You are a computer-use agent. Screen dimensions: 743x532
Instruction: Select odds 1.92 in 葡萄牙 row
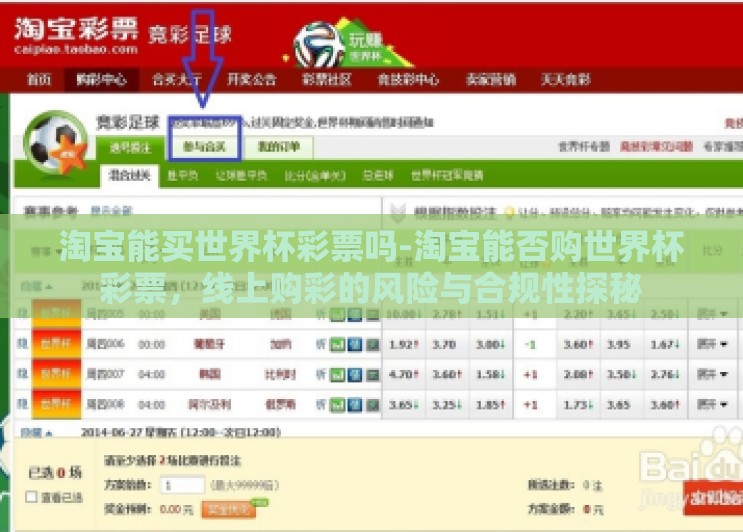click(x=404, y=344)
